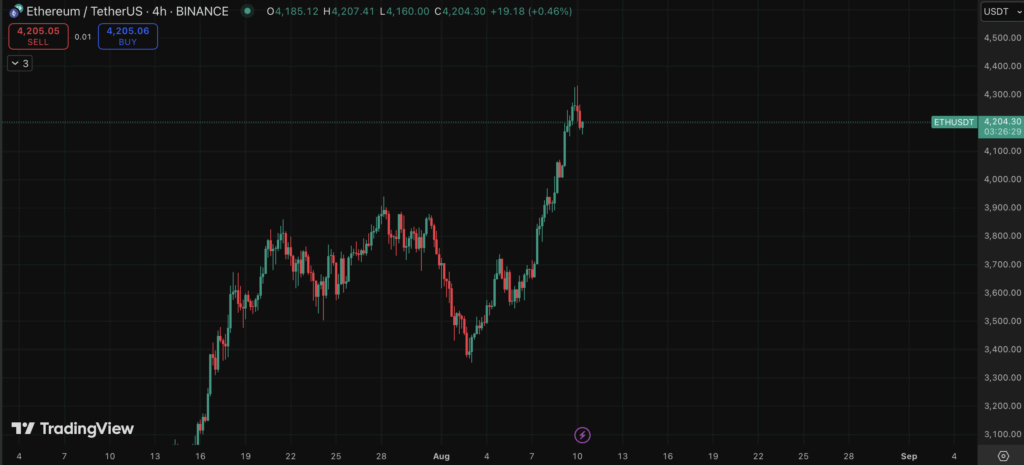Click the 3,500.00 price axis label

[x=1002, y=321]
